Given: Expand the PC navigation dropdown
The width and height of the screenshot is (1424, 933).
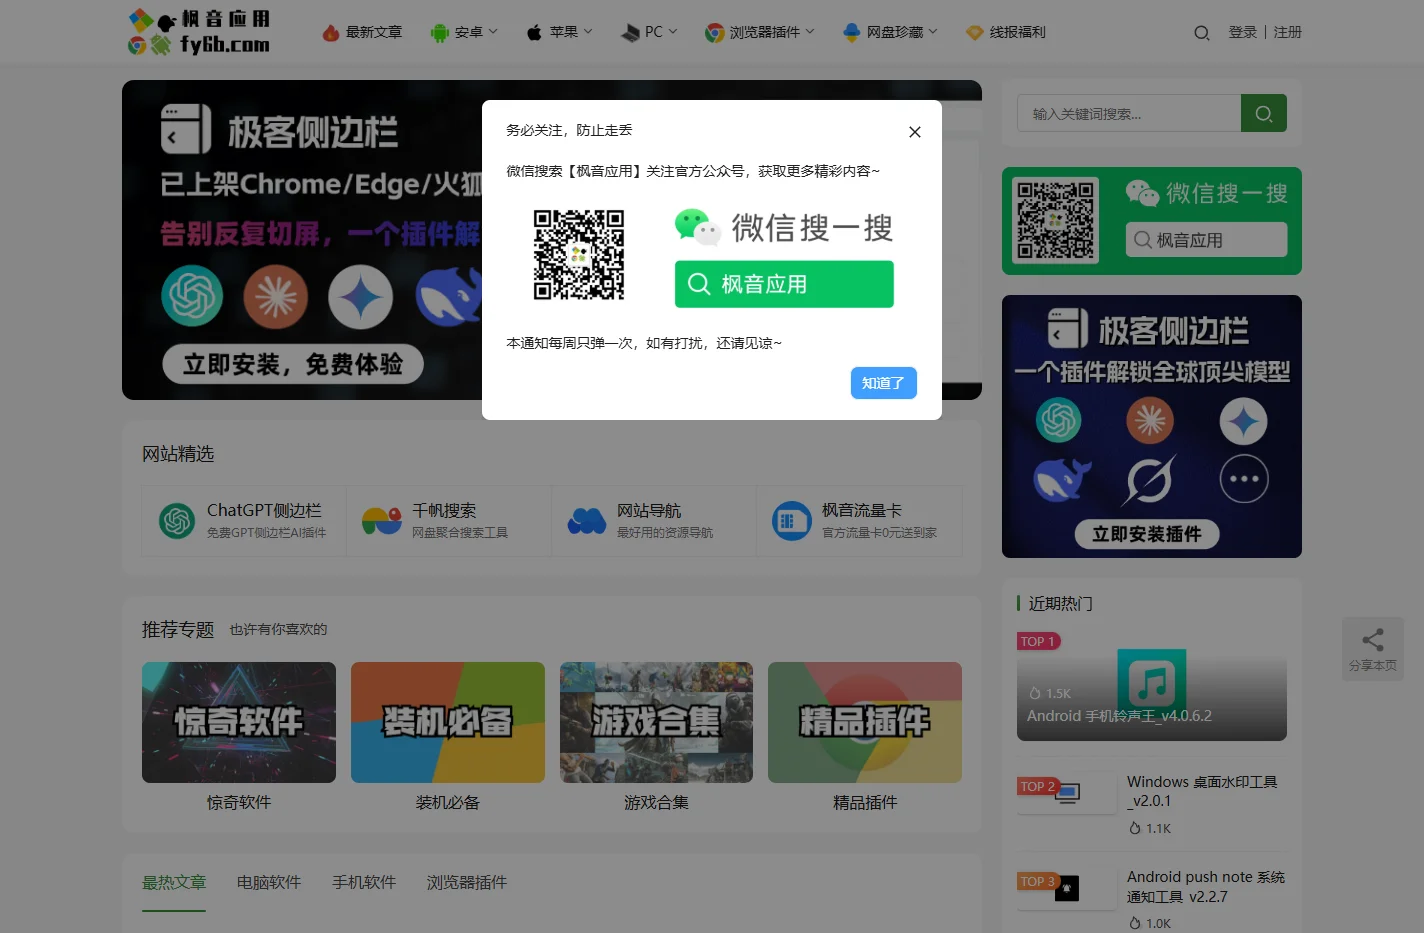Looking at the screenshot, I should tap(649, 32).
